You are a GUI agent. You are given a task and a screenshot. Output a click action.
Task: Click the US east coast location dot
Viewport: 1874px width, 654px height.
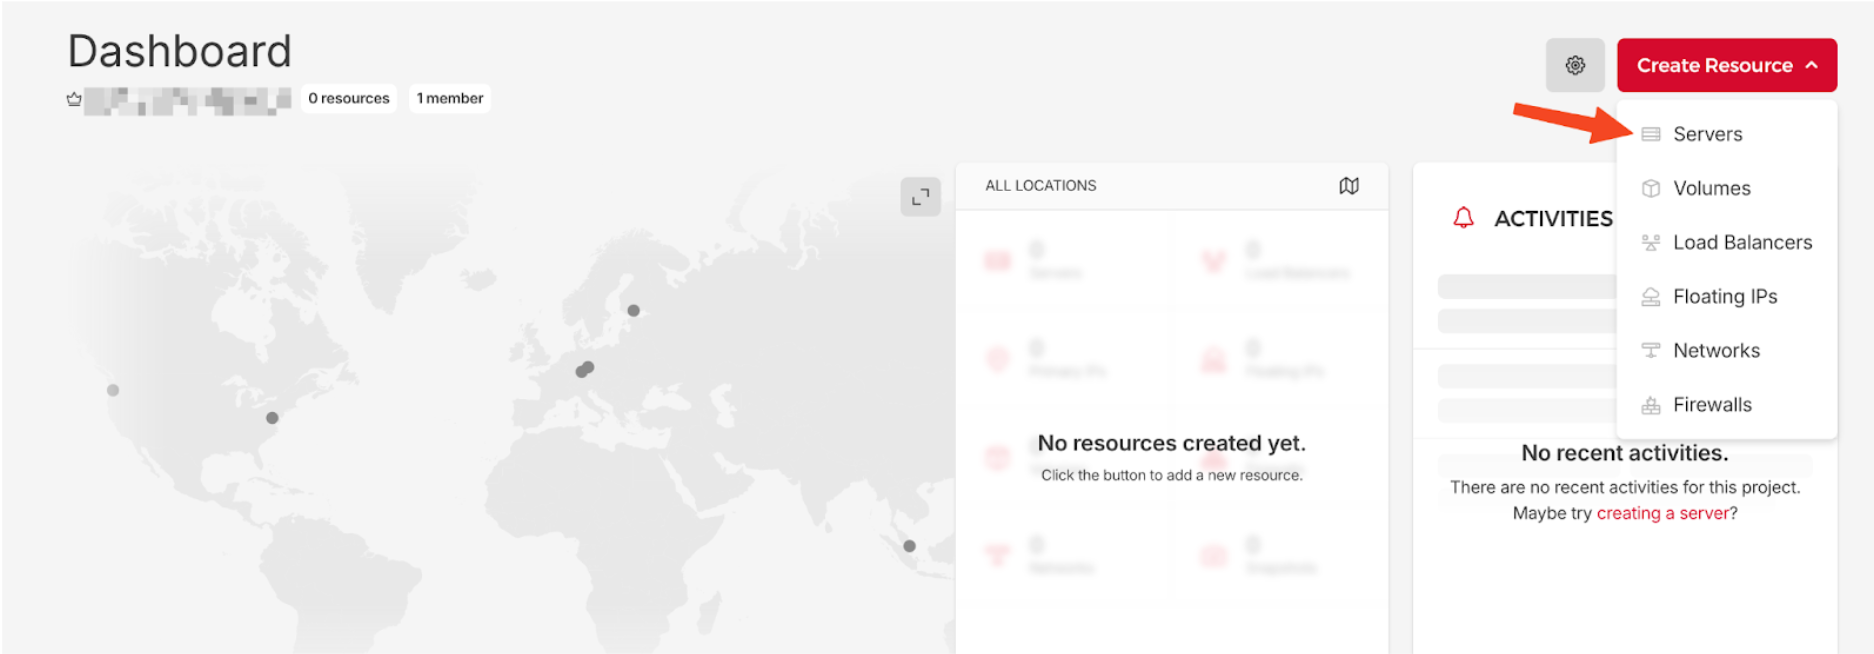click(x=272, y=418)
